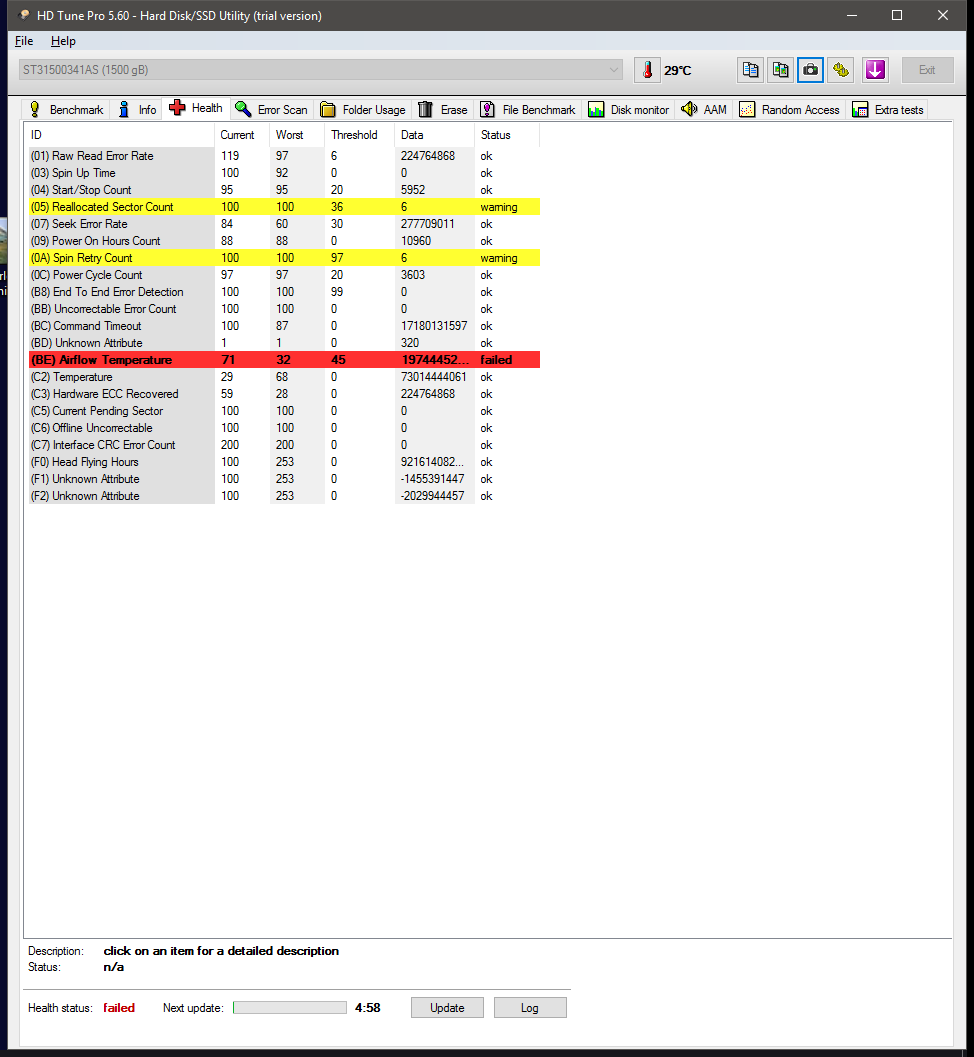
Task: Click the Next update progress bar
Action: point(290,1008)
